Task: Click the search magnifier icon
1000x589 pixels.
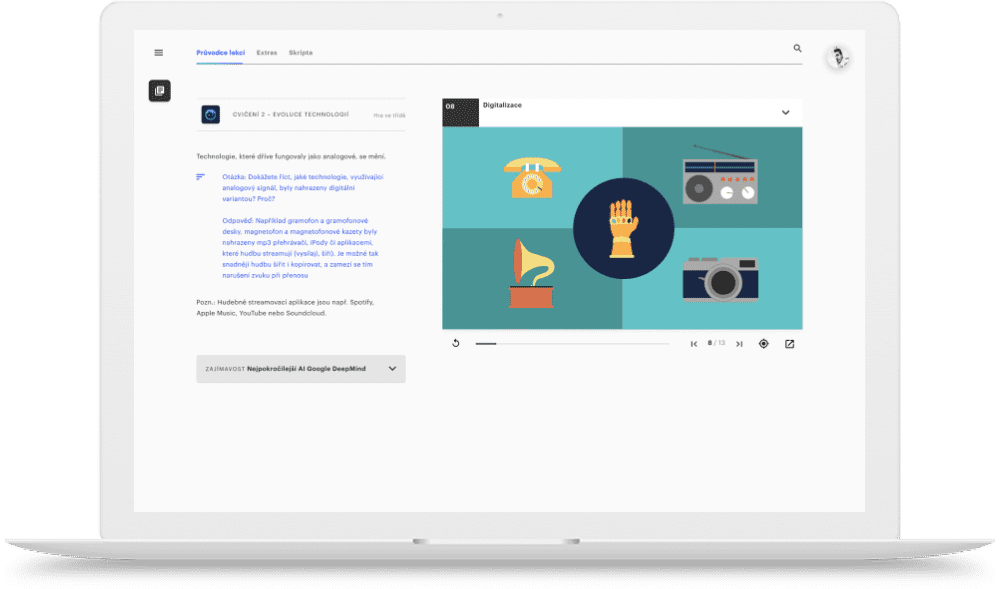Action: pos(797,48)
